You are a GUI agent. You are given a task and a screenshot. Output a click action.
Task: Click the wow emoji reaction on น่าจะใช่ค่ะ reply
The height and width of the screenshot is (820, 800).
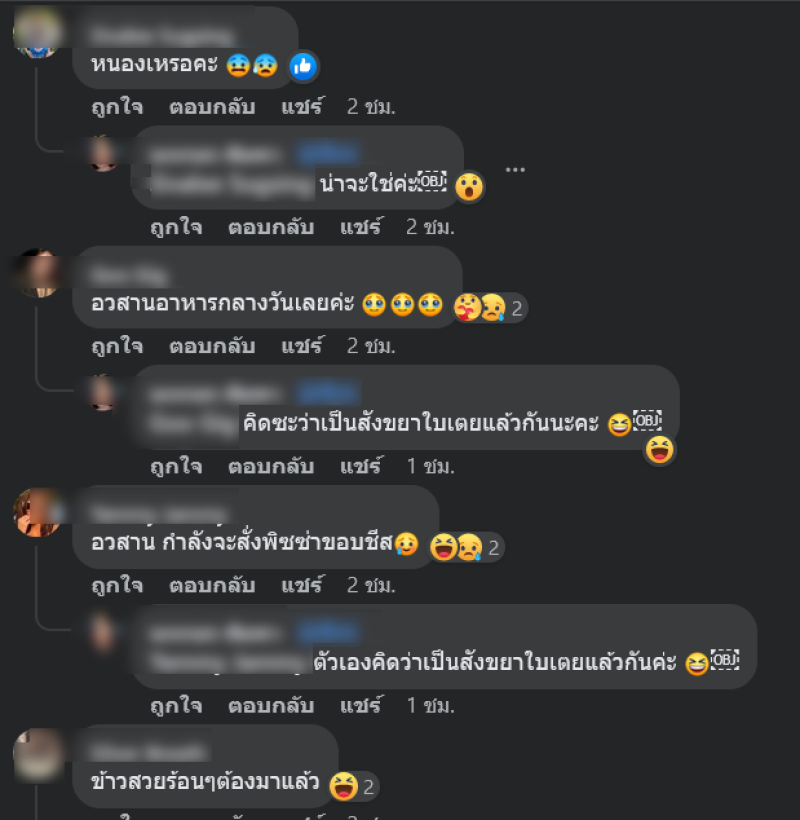tap(469, 186)
